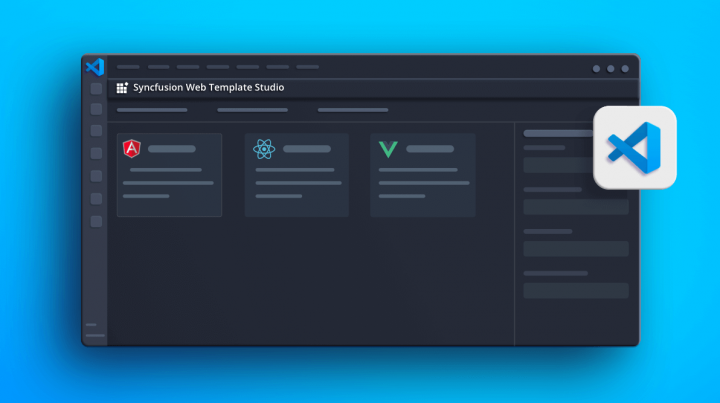Click the React atom logo icon
The image size is (720, 403).
(x=264, y=149)
